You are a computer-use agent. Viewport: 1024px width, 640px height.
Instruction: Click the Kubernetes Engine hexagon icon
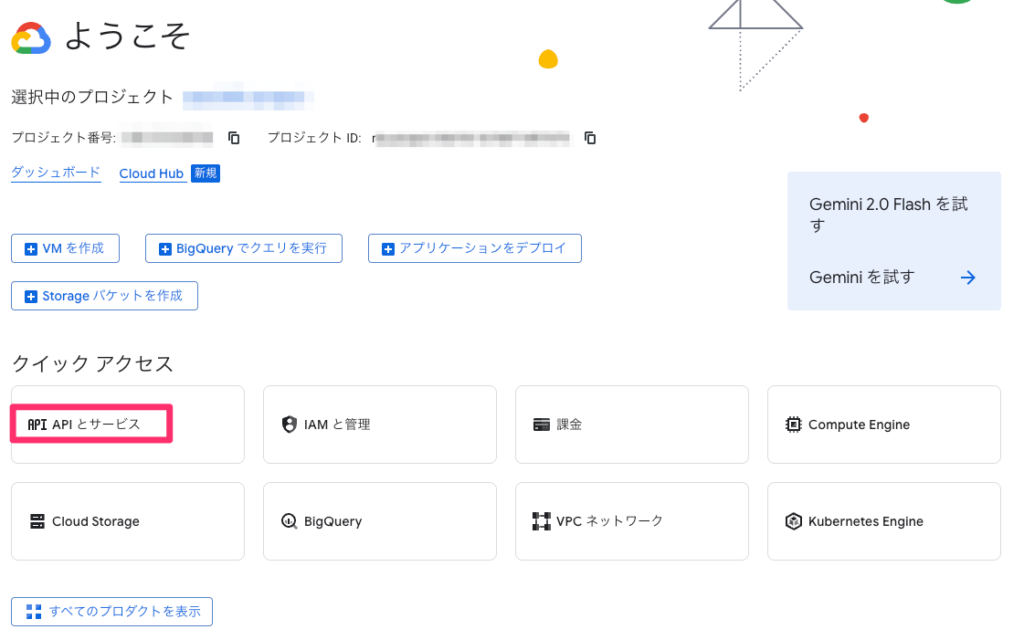coord(793,521)
